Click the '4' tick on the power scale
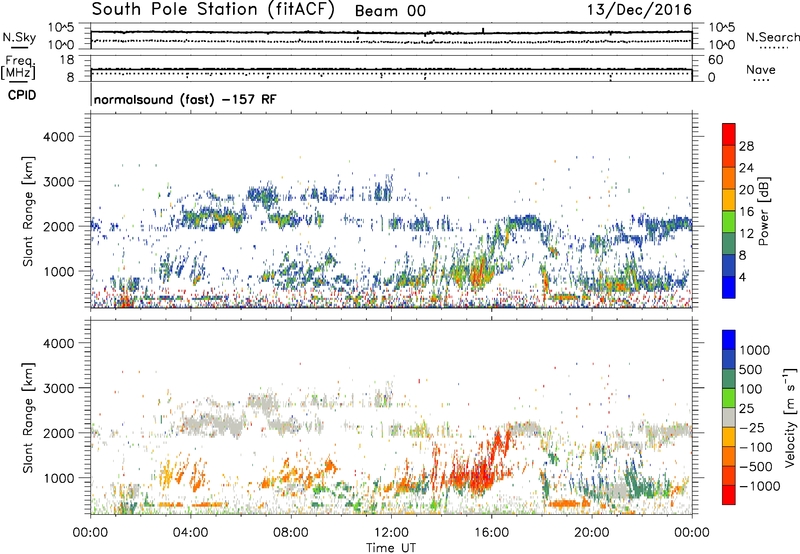 [742, 277]
